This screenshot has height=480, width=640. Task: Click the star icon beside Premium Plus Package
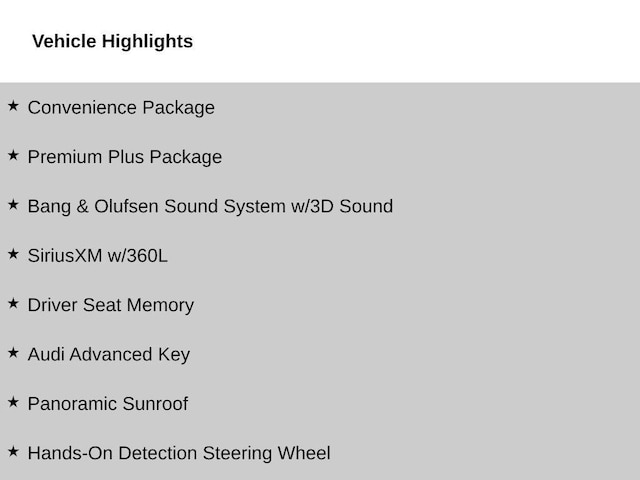coord(13,155)
